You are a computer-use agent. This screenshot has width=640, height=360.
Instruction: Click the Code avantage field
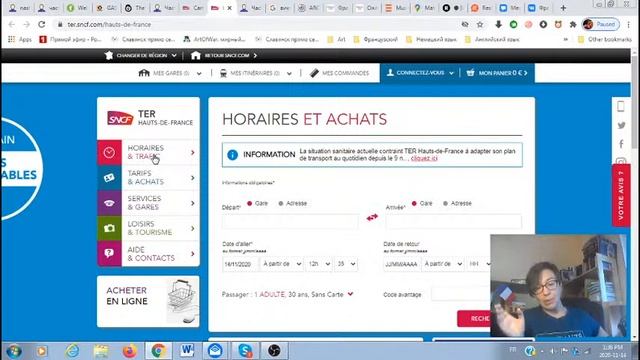point(461,294)
